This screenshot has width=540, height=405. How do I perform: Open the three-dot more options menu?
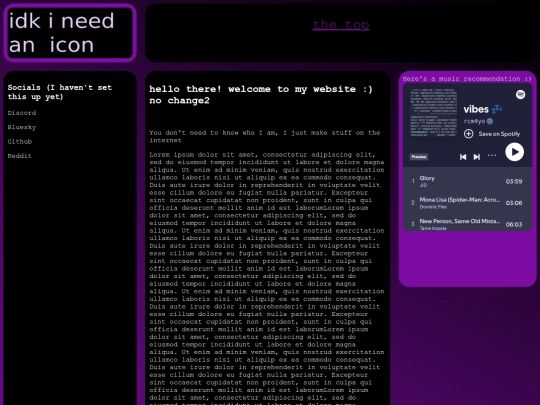(492, 156)
